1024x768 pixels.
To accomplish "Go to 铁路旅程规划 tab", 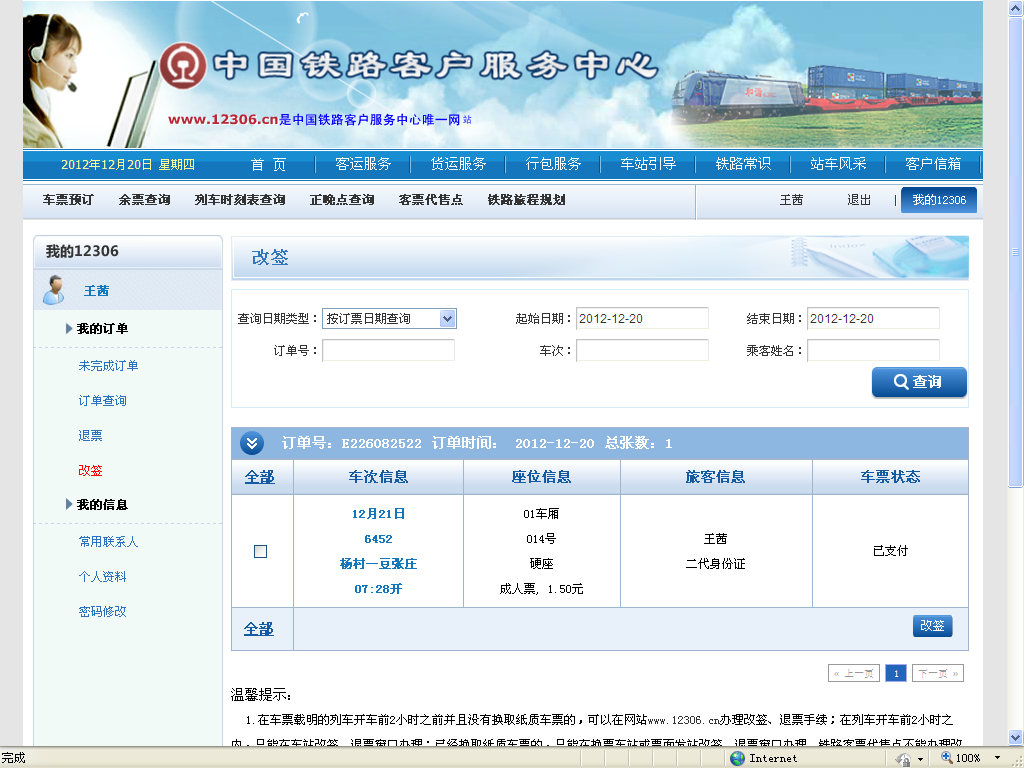I will (526, 200).
